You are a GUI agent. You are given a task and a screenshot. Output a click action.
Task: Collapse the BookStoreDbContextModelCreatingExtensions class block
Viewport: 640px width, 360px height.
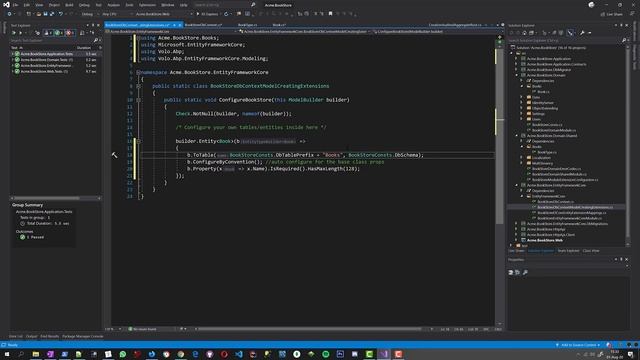(138, 86)
